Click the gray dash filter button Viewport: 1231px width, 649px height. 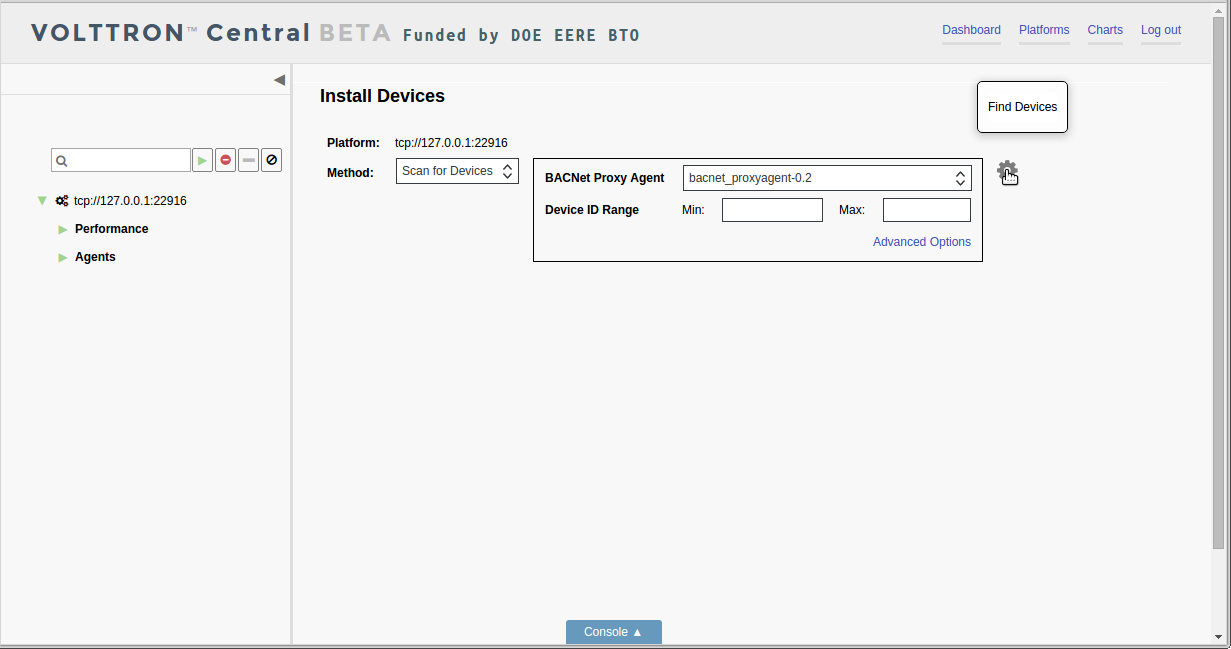249,160
